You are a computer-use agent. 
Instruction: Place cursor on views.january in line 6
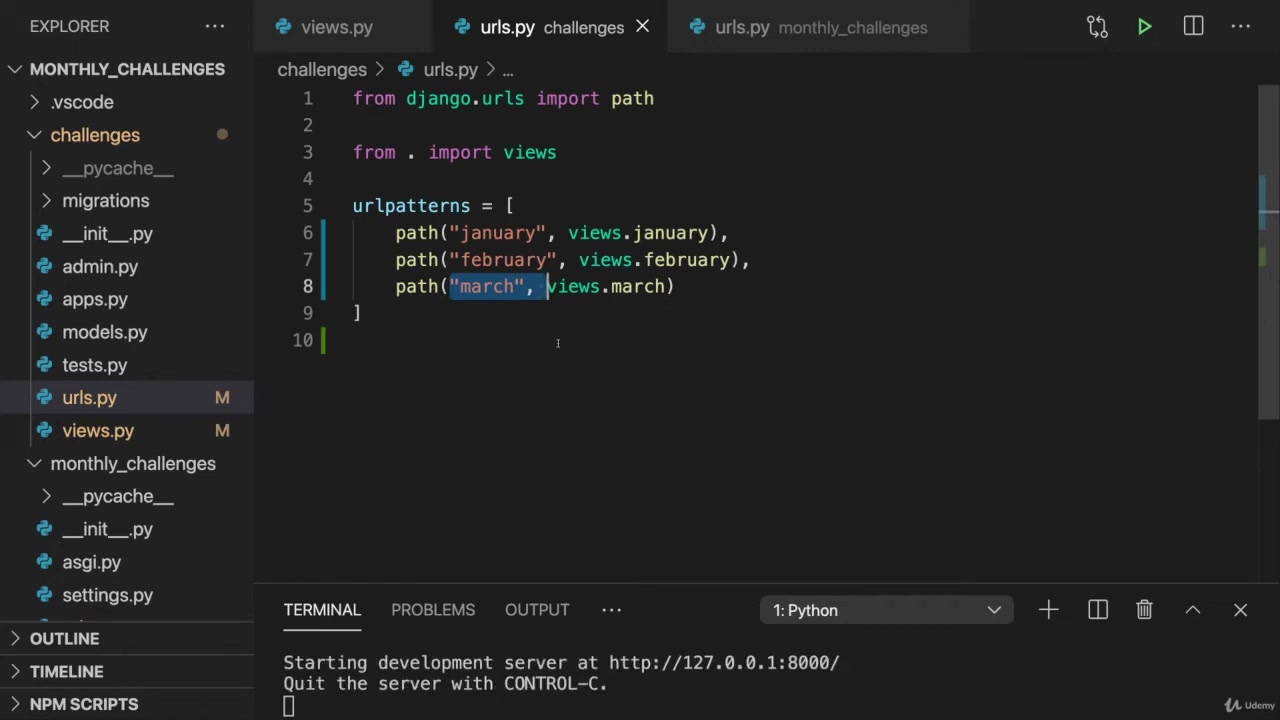[x=638, y=233]
